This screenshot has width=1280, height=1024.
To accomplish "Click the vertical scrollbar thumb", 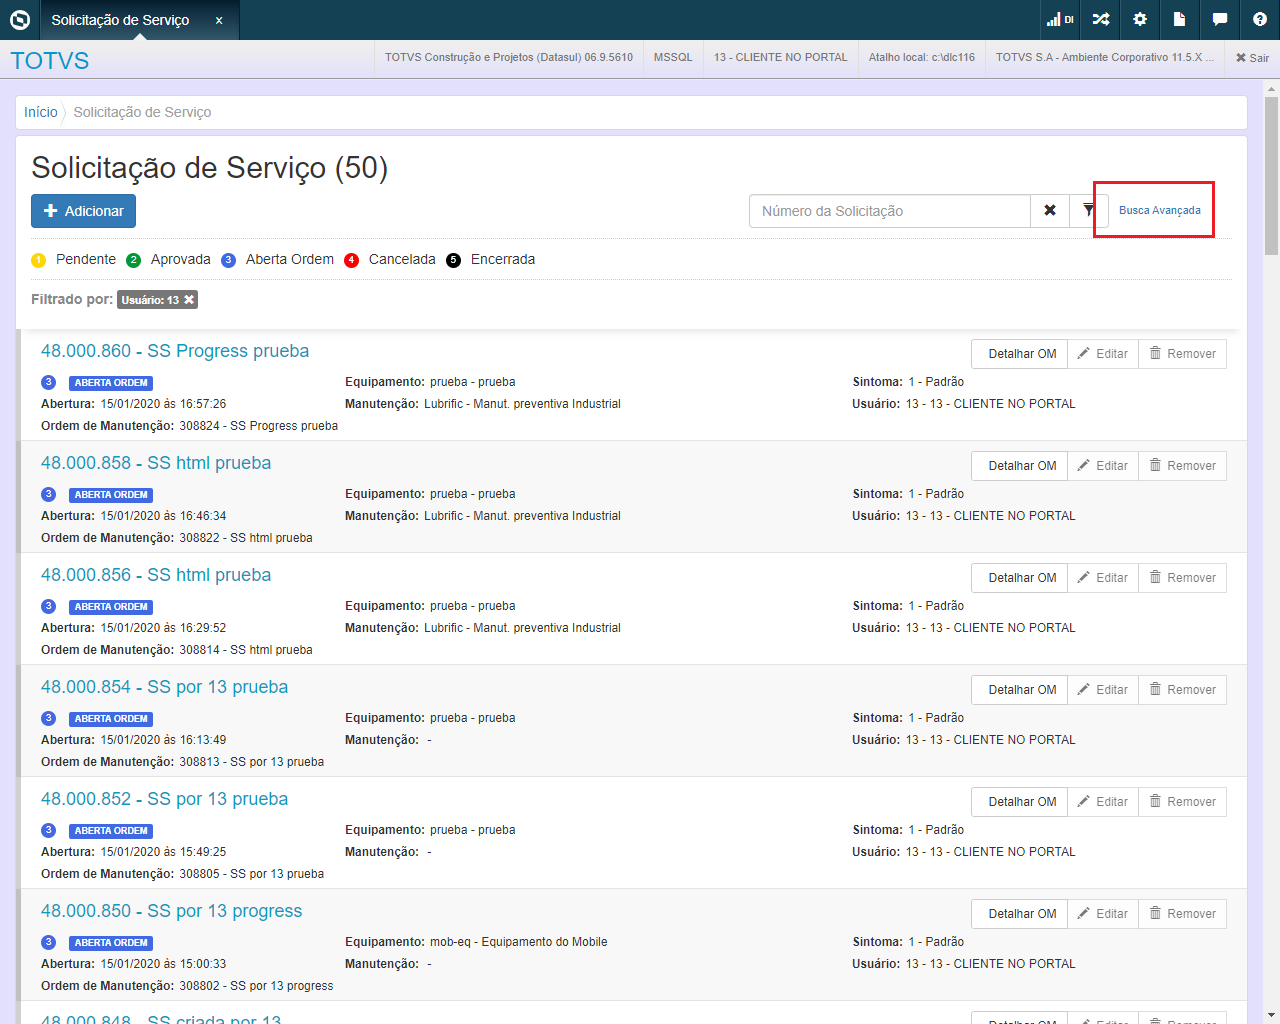I will [1272, 175].
